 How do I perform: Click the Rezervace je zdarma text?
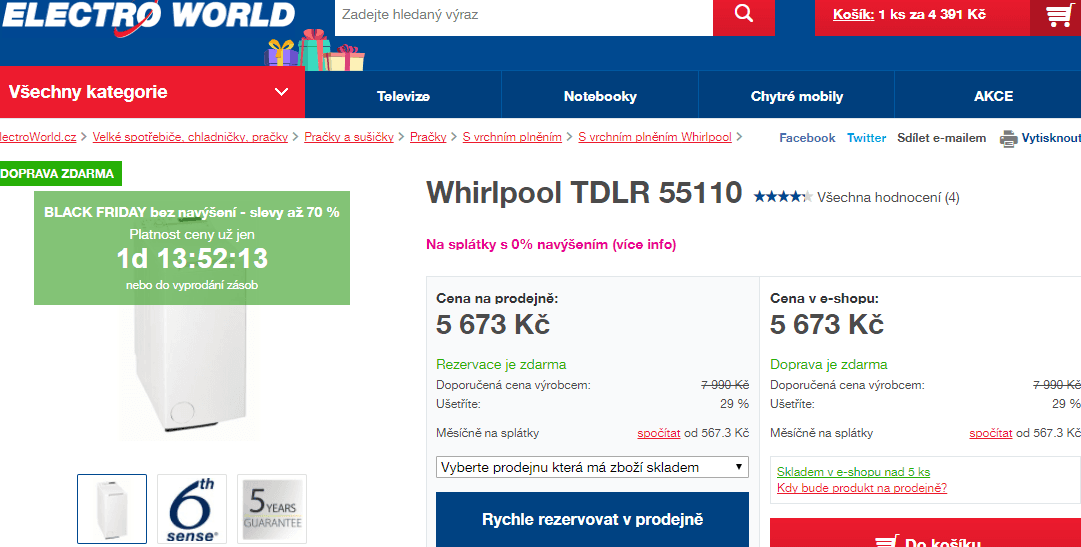(501, 364)
